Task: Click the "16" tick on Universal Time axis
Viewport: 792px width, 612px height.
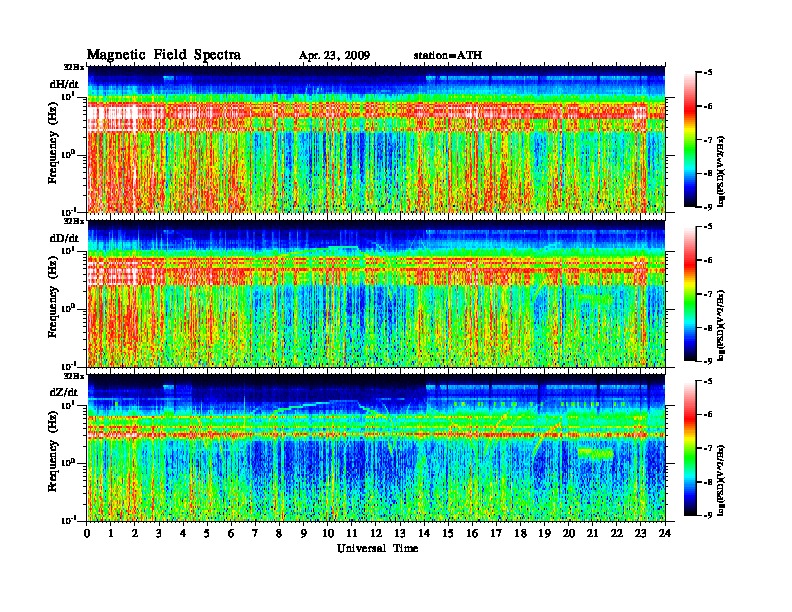Action: (472, 533)
